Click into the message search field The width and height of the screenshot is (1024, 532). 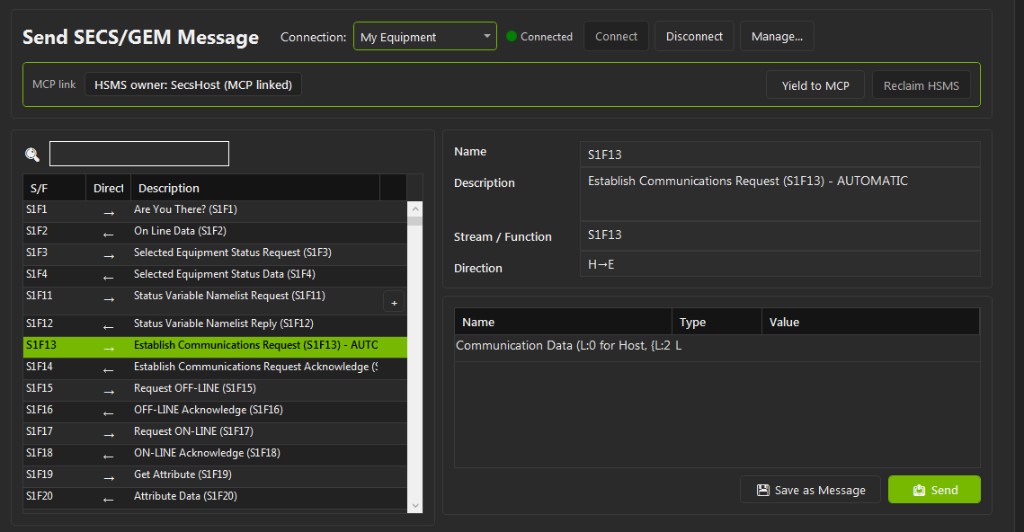tap(139, 153)
